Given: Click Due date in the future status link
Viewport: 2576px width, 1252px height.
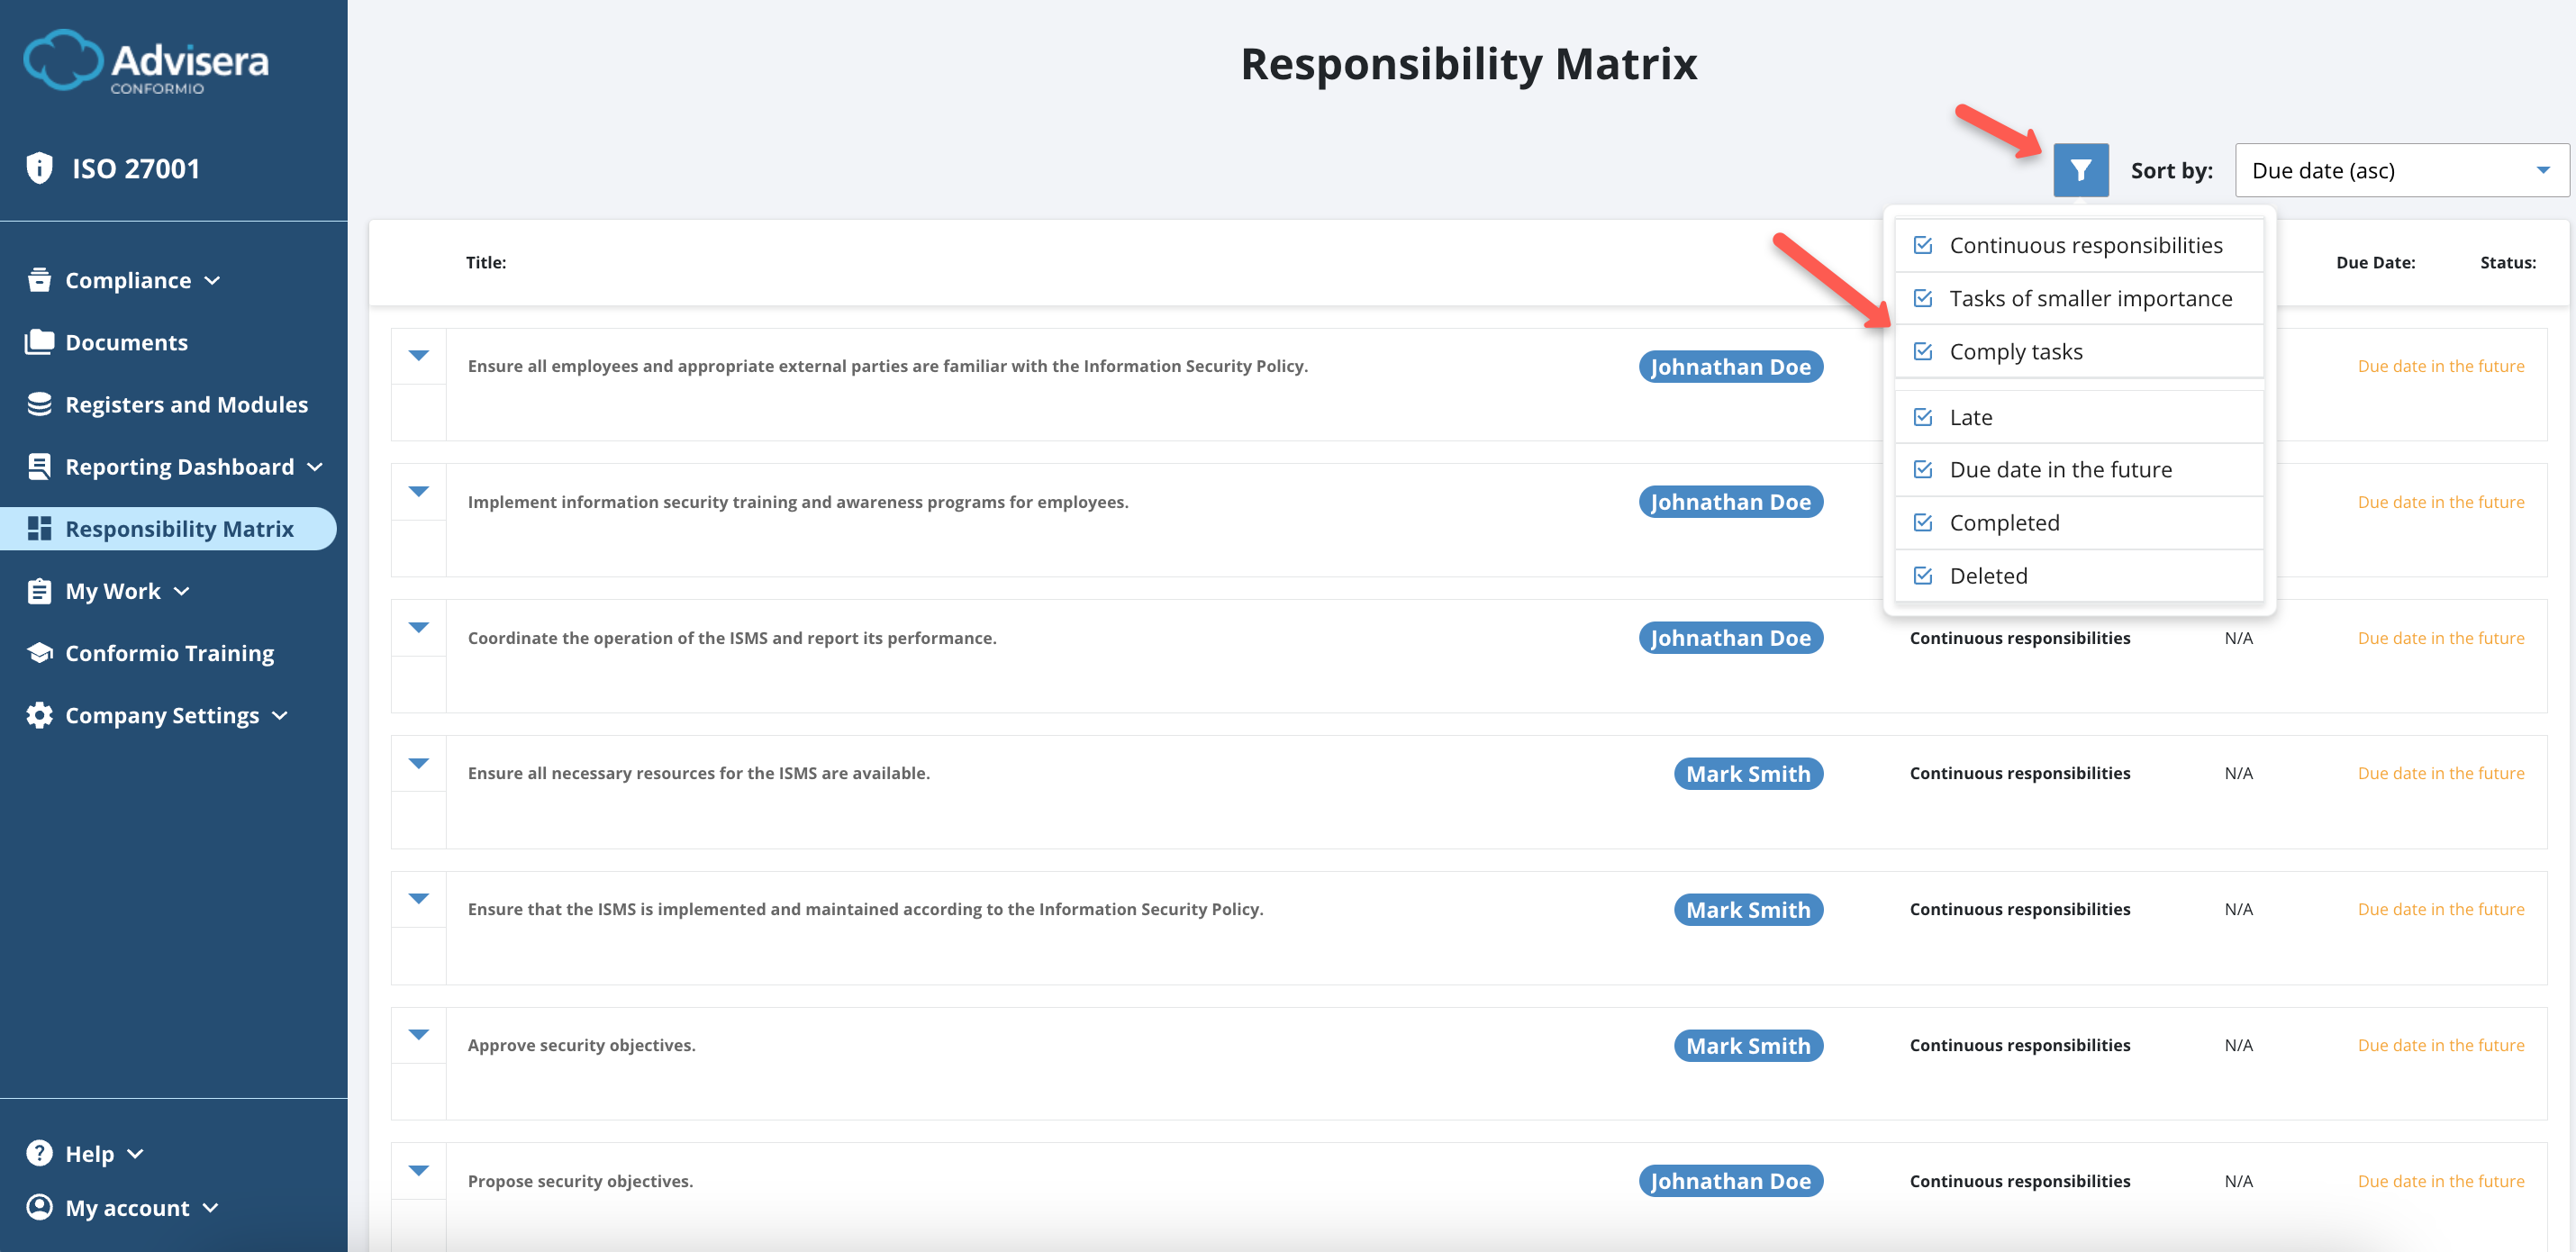Looking at the screenshot, I should [x=2442, y=365].
